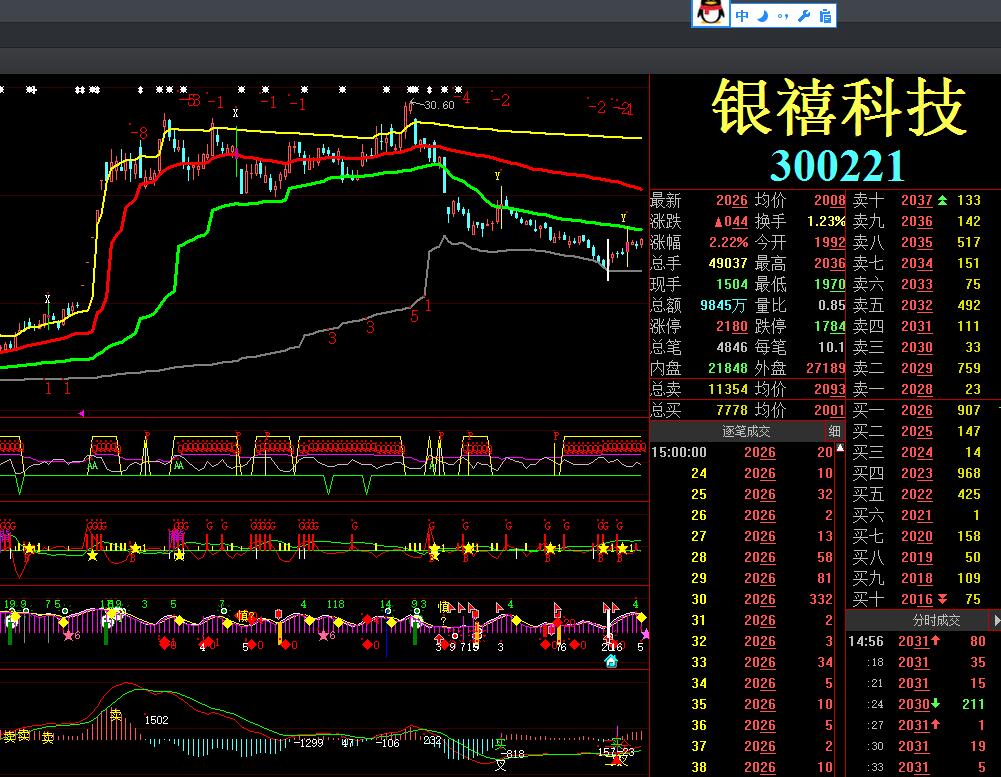Screen dimensions: 1001x777
Task: Select 买四 volume 968
Action: click(969, 474)
